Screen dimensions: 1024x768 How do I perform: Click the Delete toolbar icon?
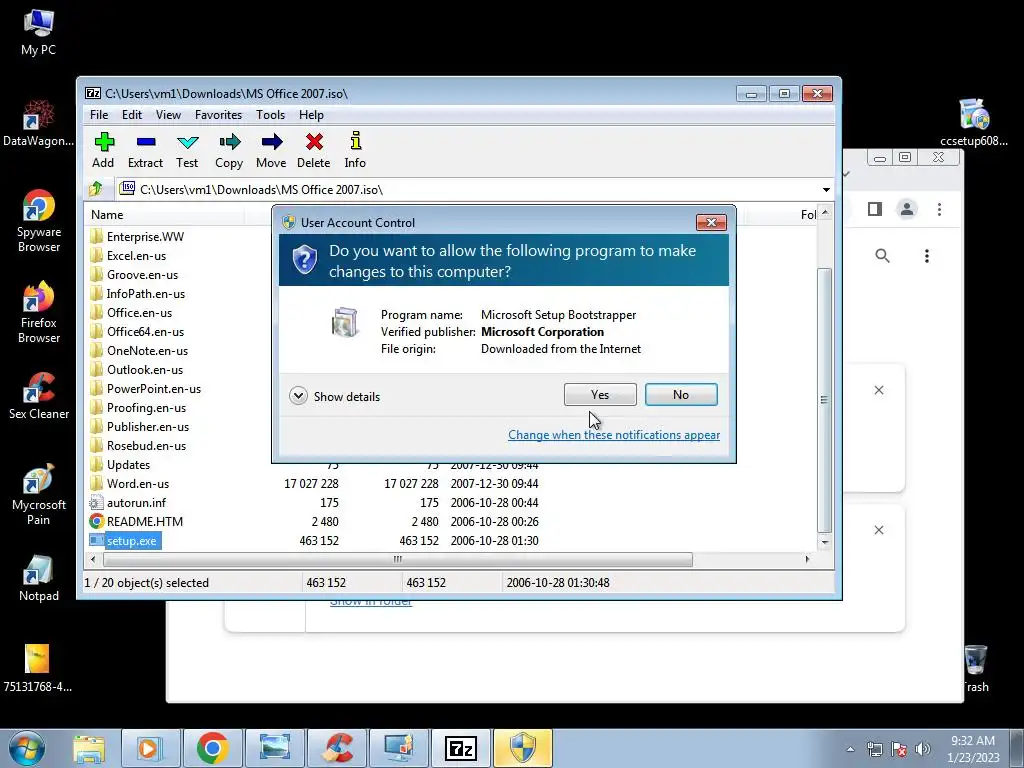tap(313, 150)
